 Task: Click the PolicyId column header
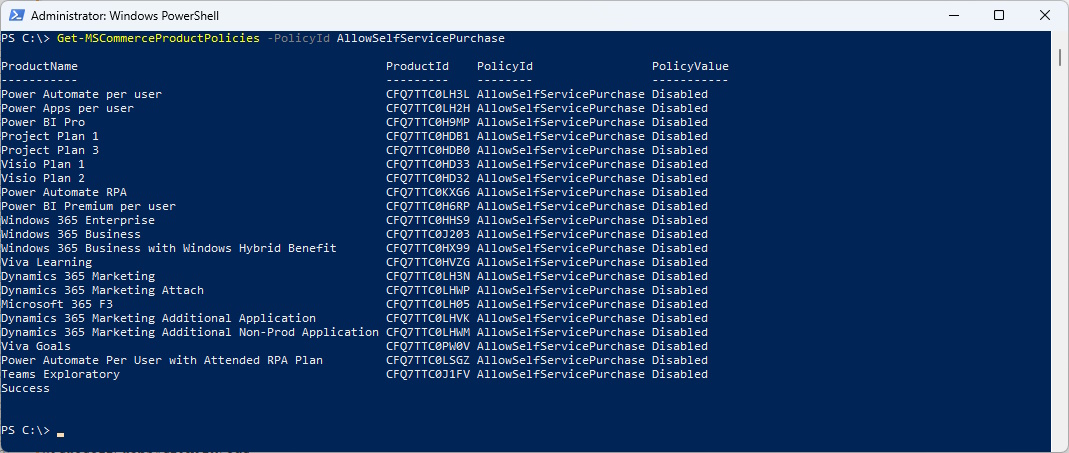coord(505,66)
